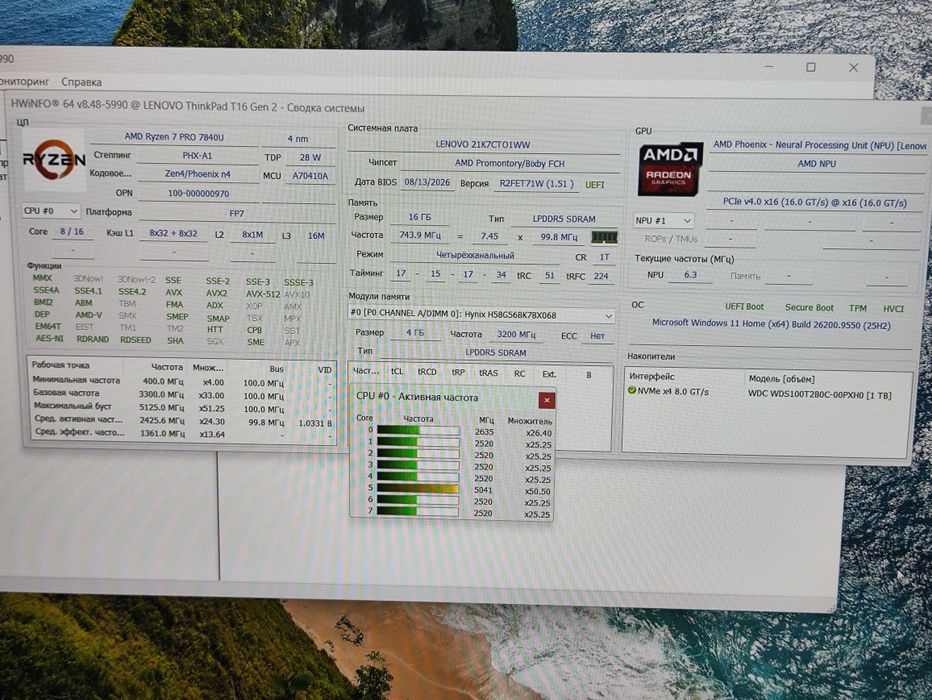Screen dimensions: 932x700
Task: Click the Core 7 frequency bar
Action: (418, 512)
